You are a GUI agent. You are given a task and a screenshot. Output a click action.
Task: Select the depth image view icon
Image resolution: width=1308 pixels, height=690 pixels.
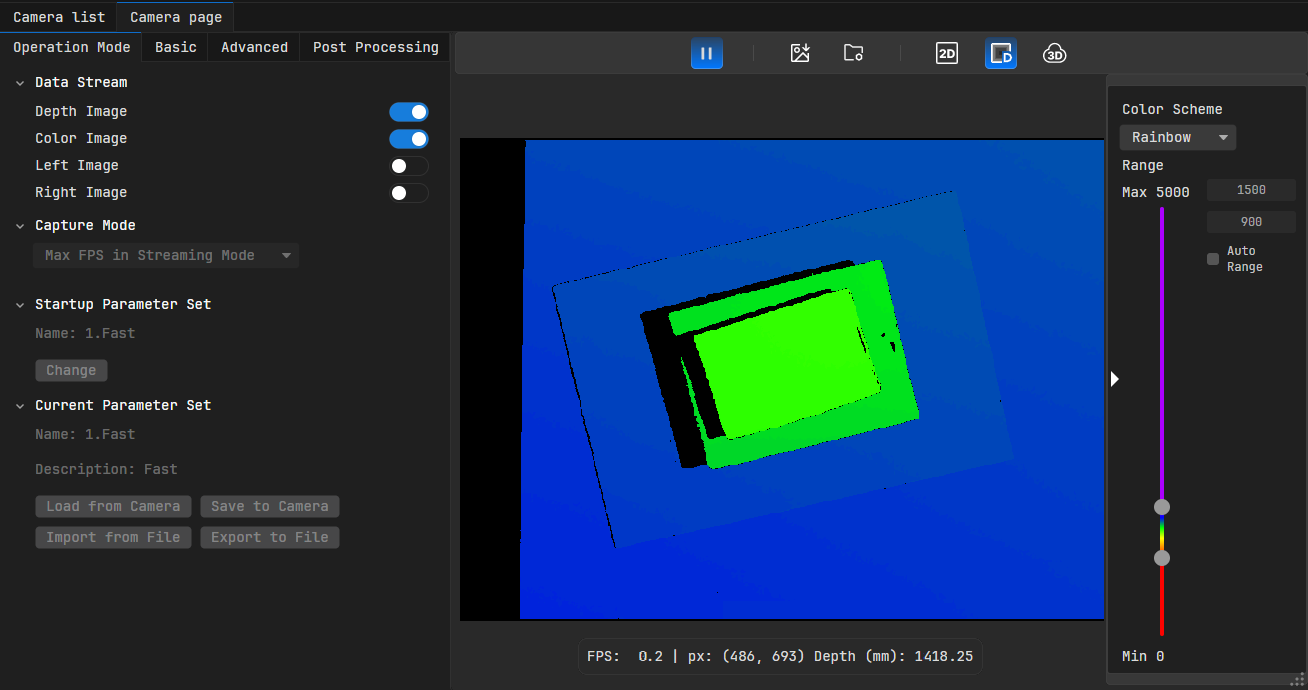(x=1000, y=54)
